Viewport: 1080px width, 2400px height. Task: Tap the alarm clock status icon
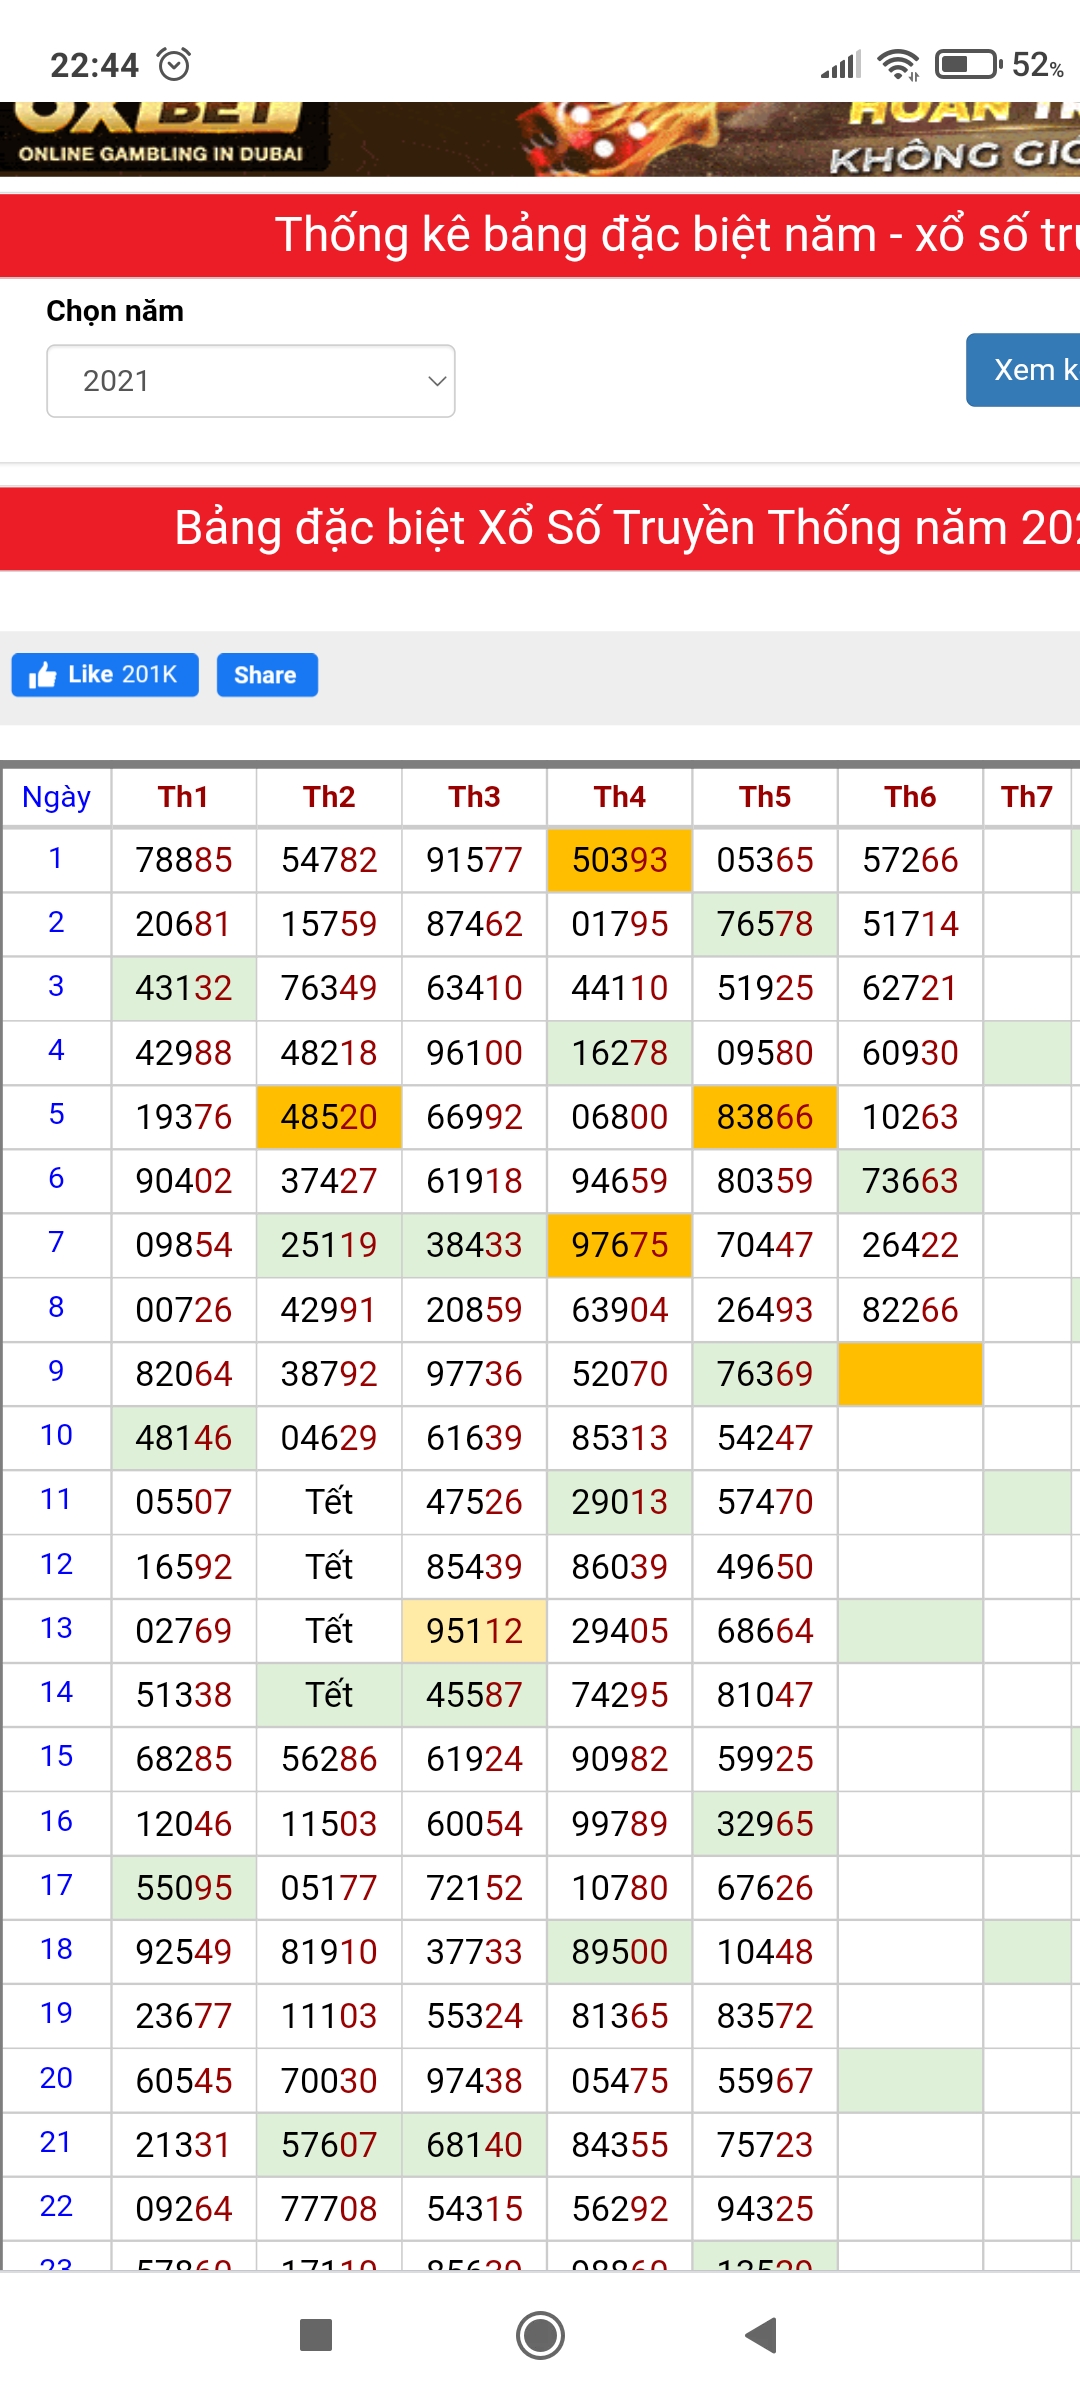(x=175, y=64)
